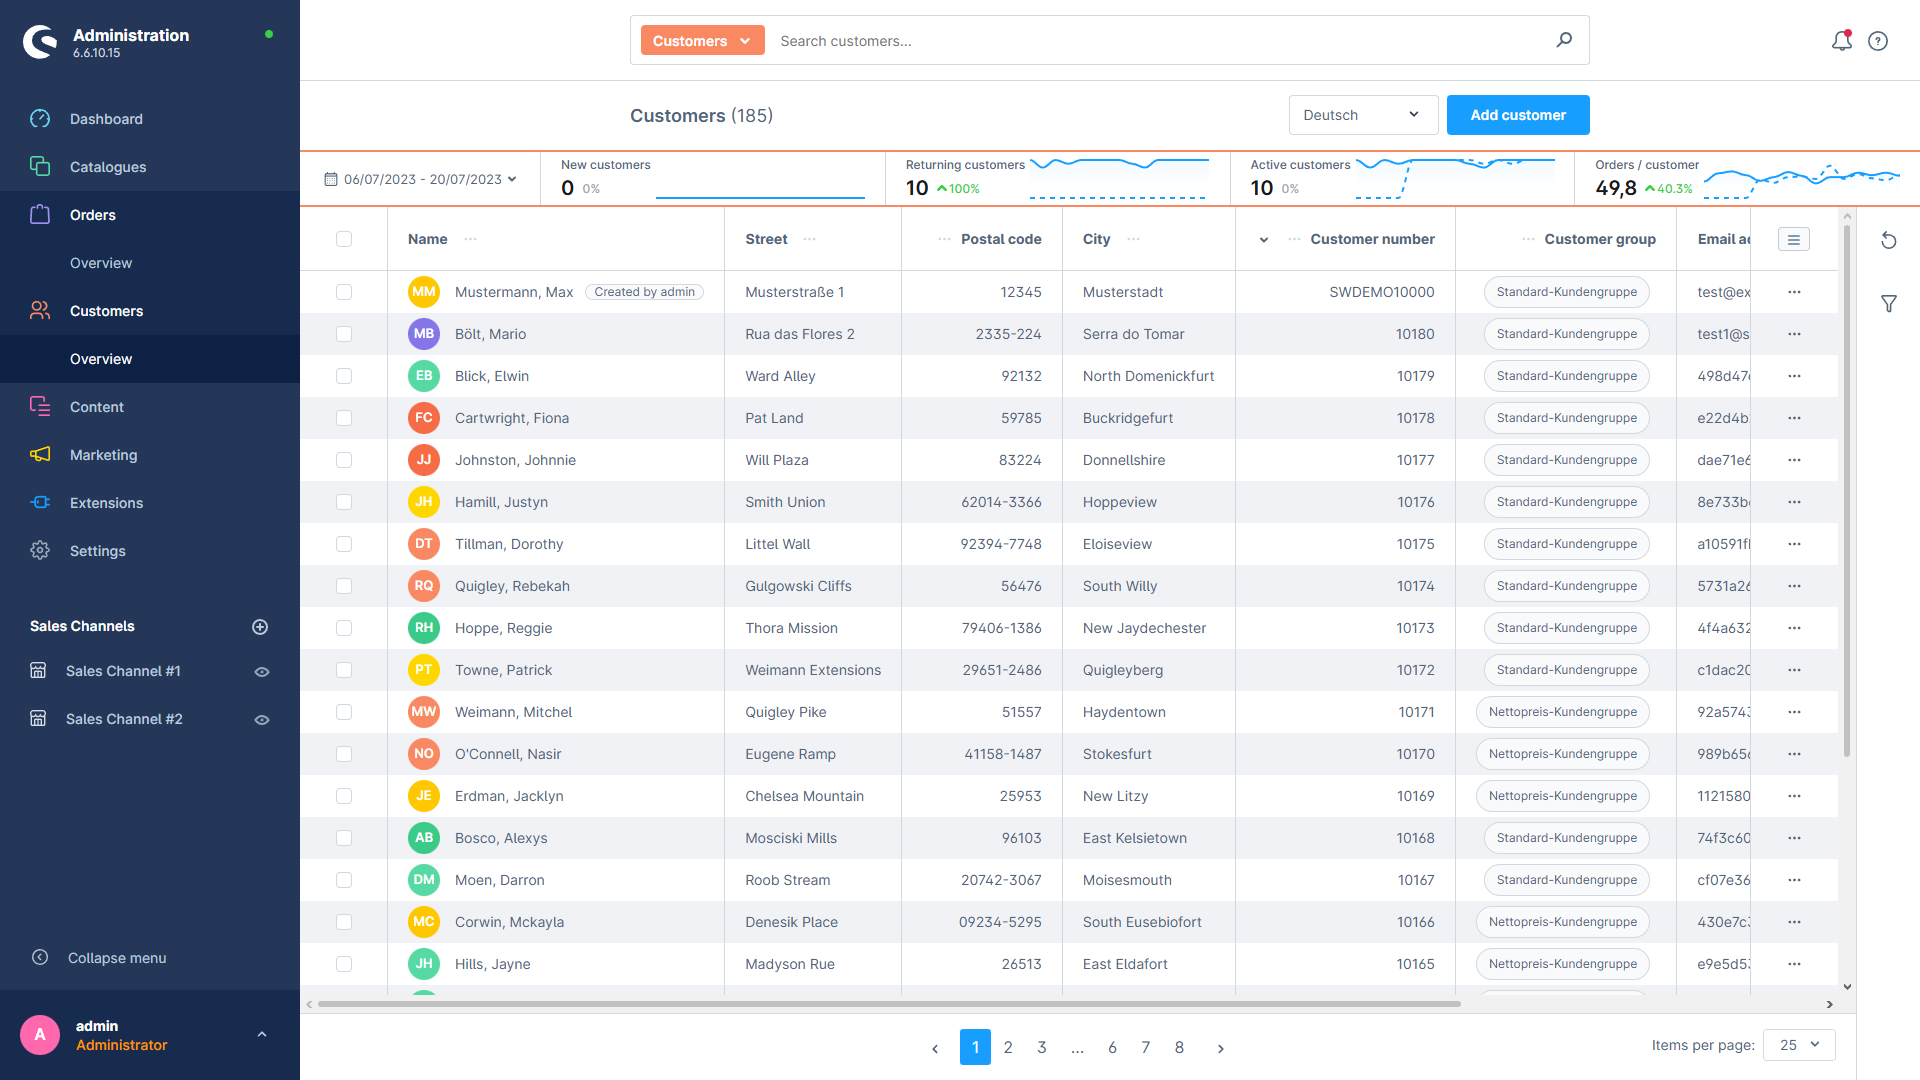Refresh the customer list with reload icon
Image resolution: width=1920 pixels, height=1080 pixels.
(1888, 240)
